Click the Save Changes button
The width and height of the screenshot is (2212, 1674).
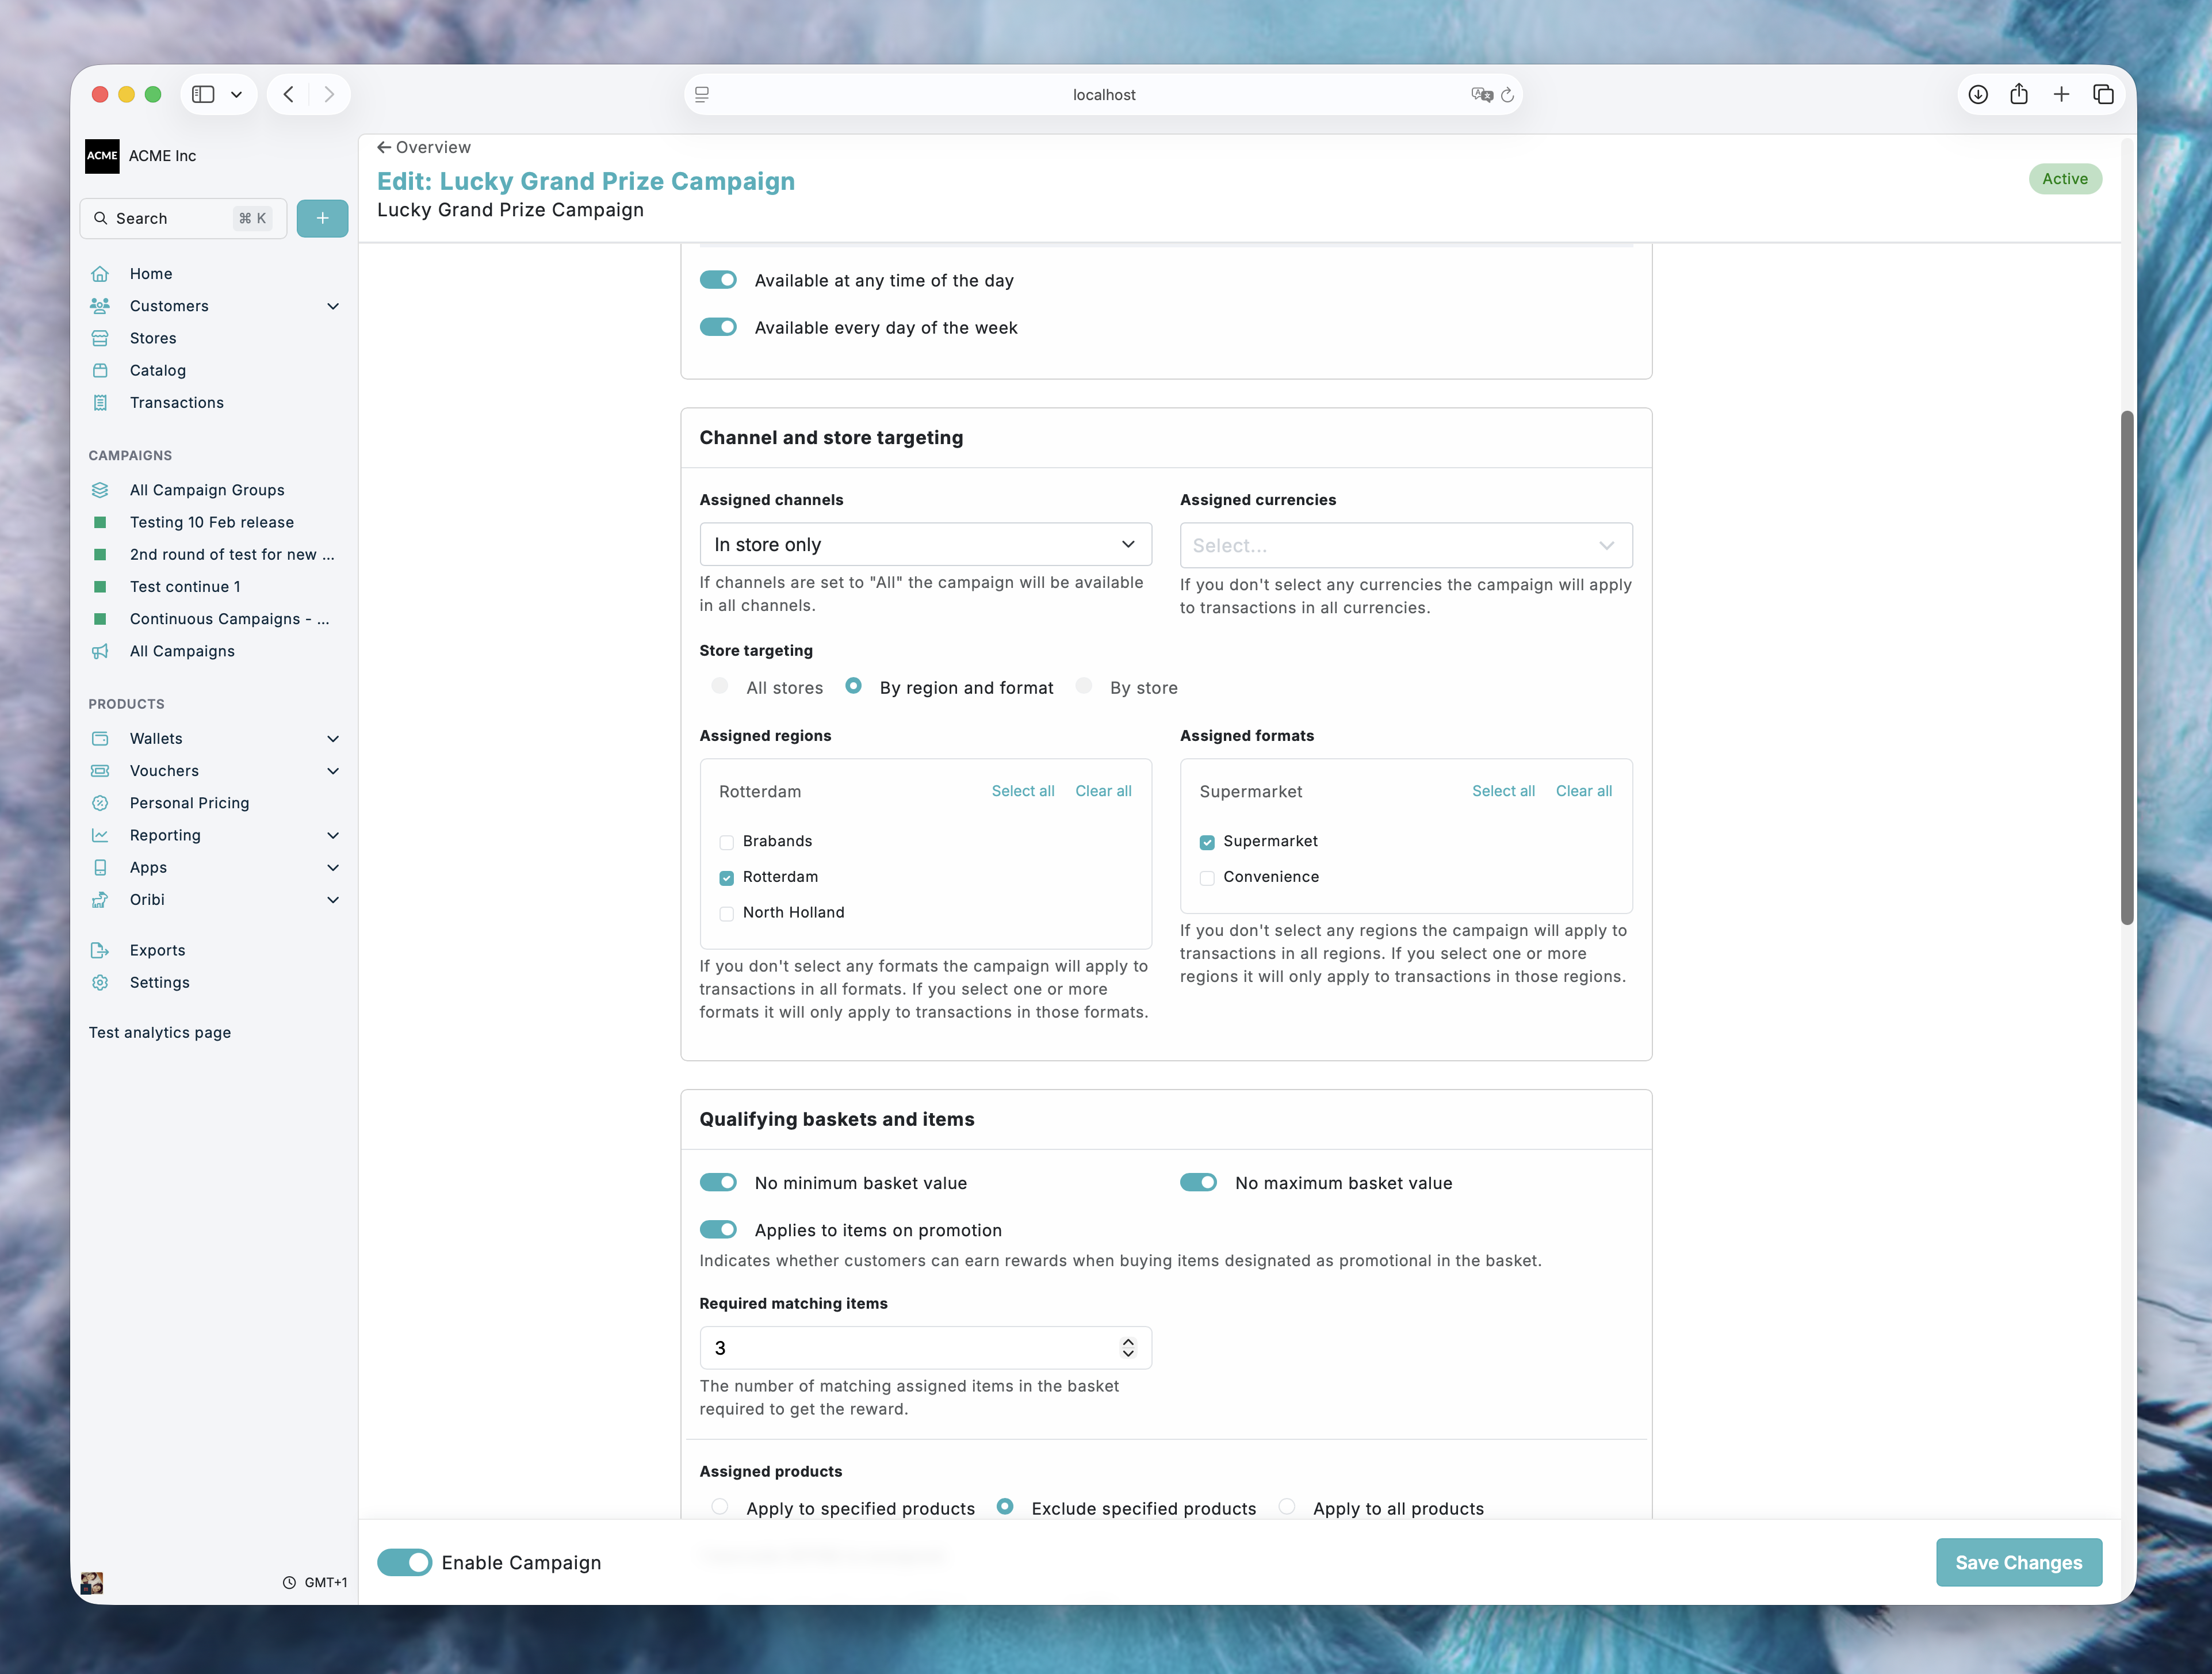(2018, 1562)
